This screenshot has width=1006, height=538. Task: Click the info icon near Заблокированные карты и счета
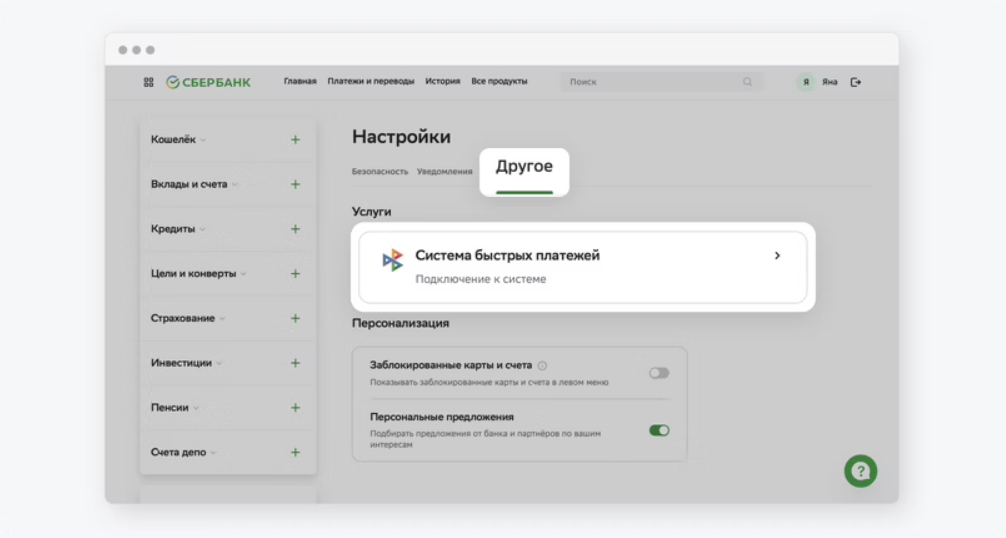pos(542,366)
